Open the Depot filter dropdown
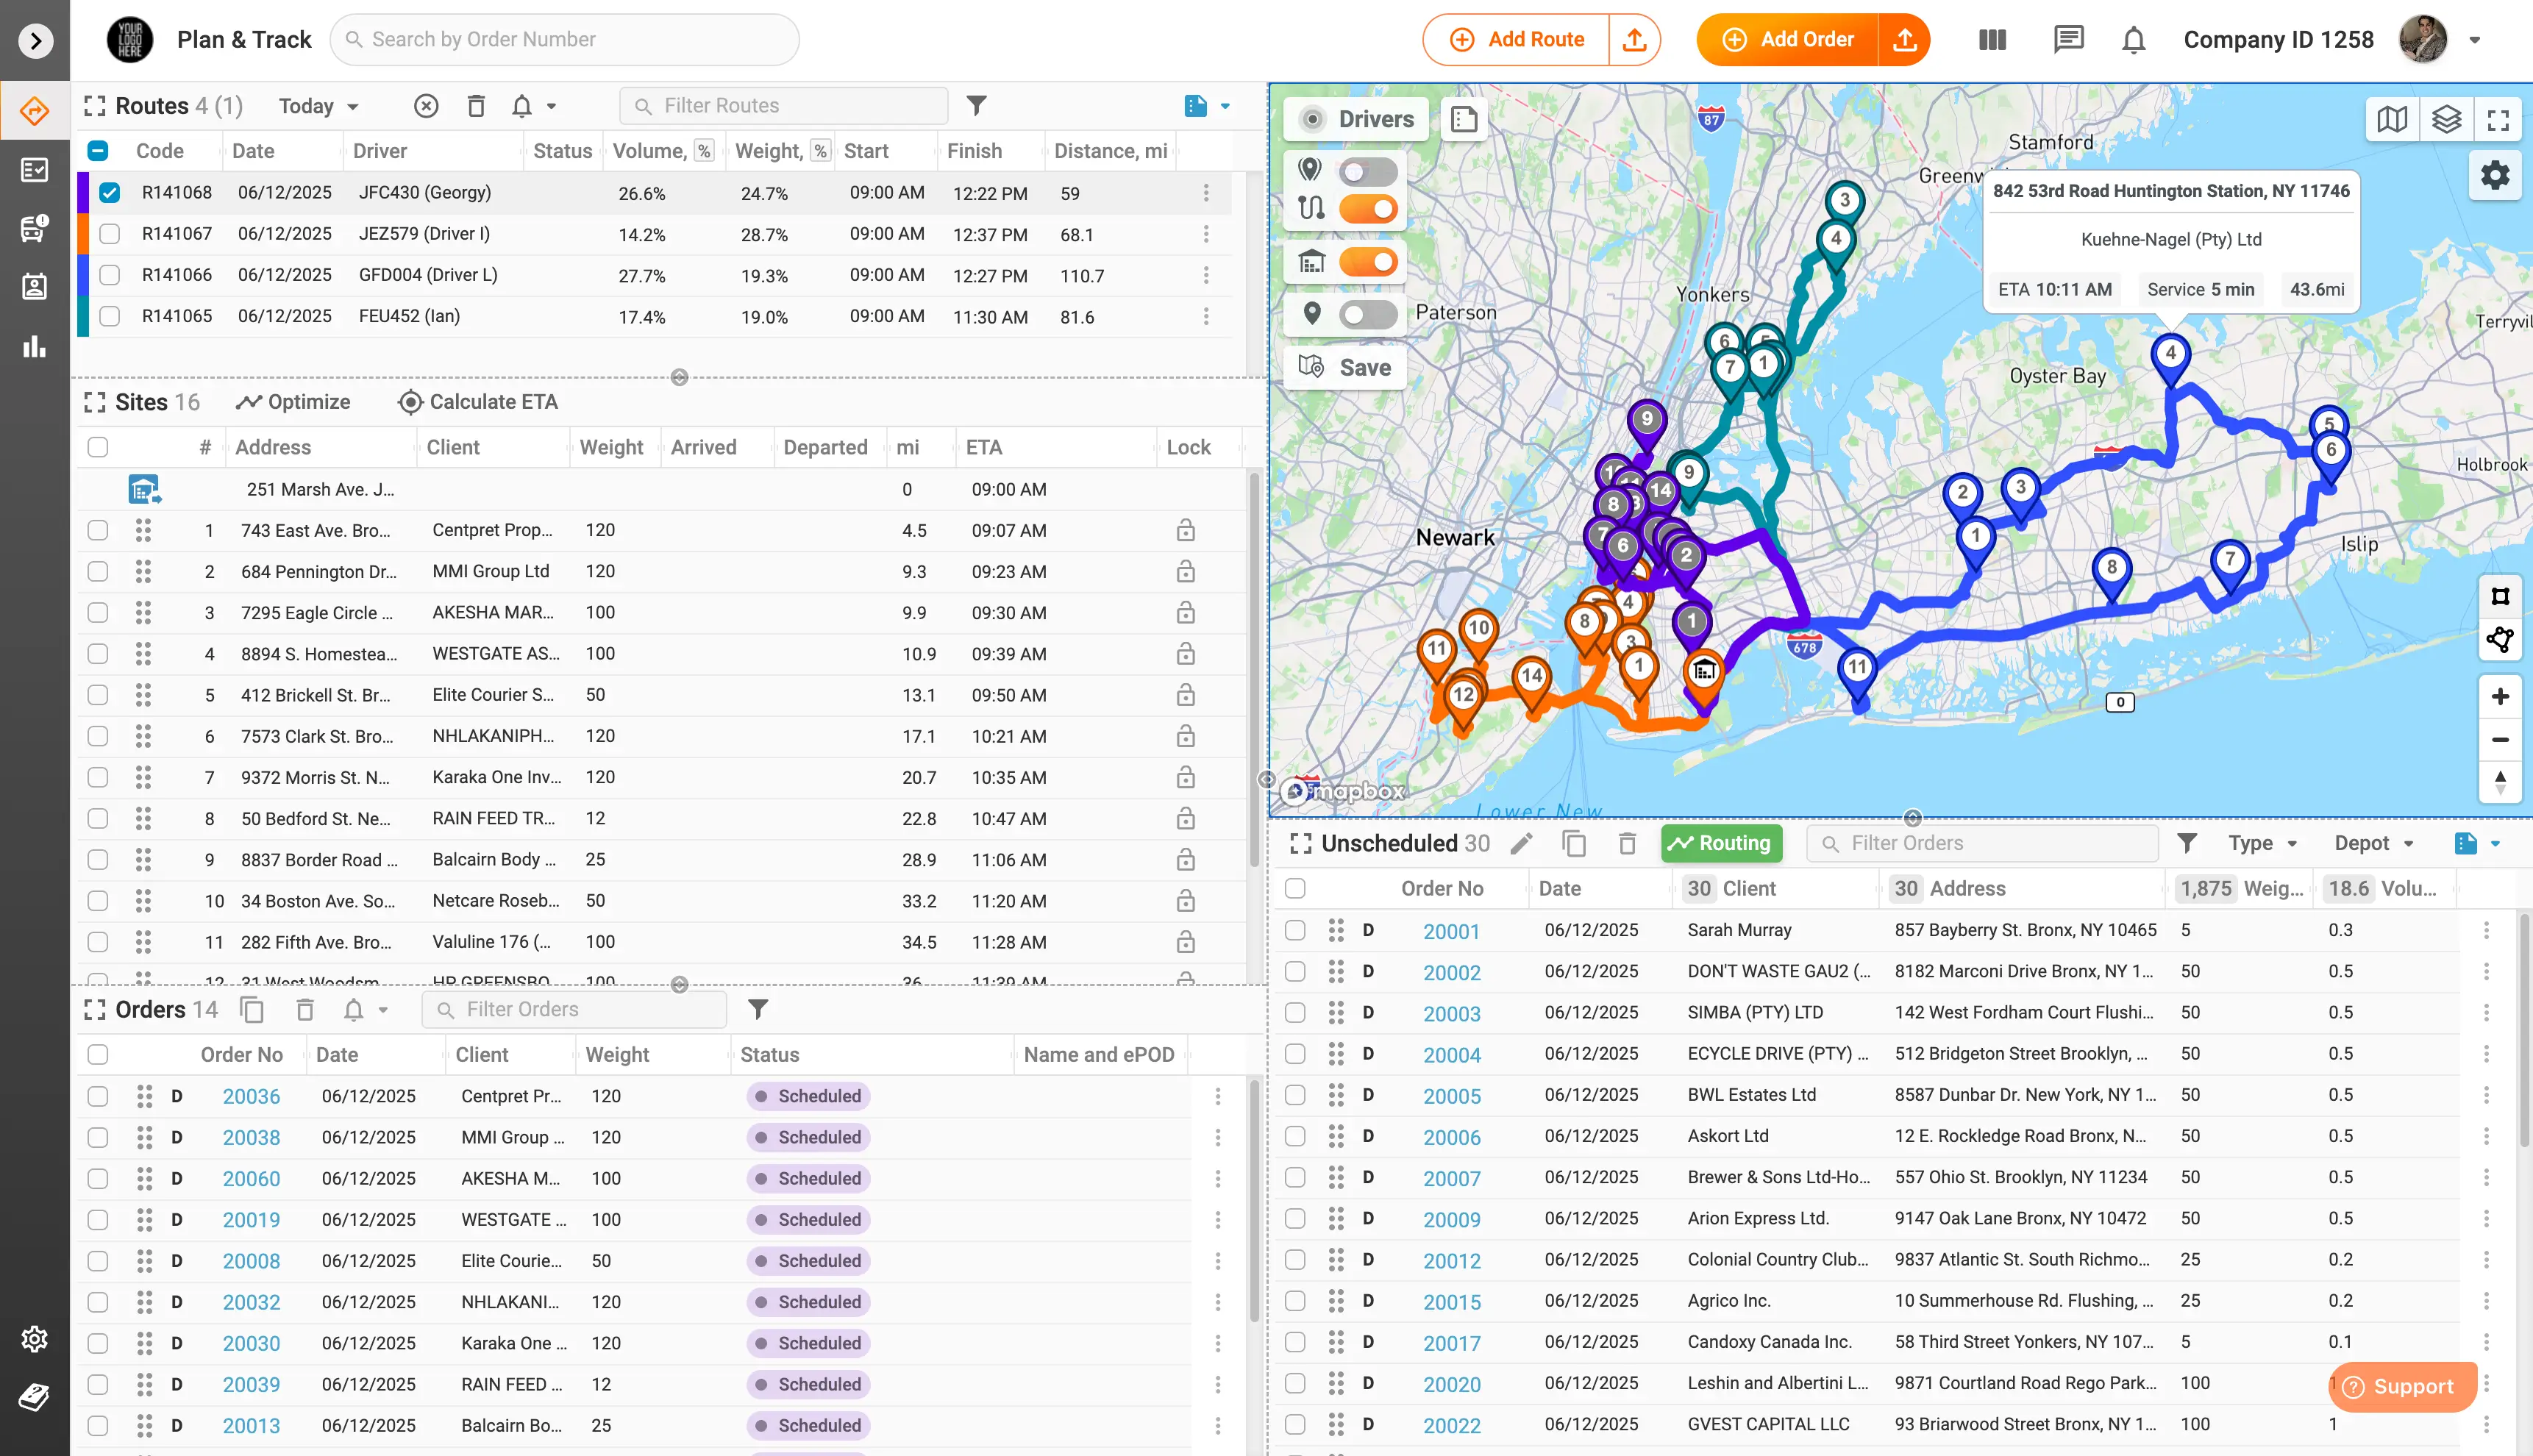The image size is (2533, 1456). 2373,843
